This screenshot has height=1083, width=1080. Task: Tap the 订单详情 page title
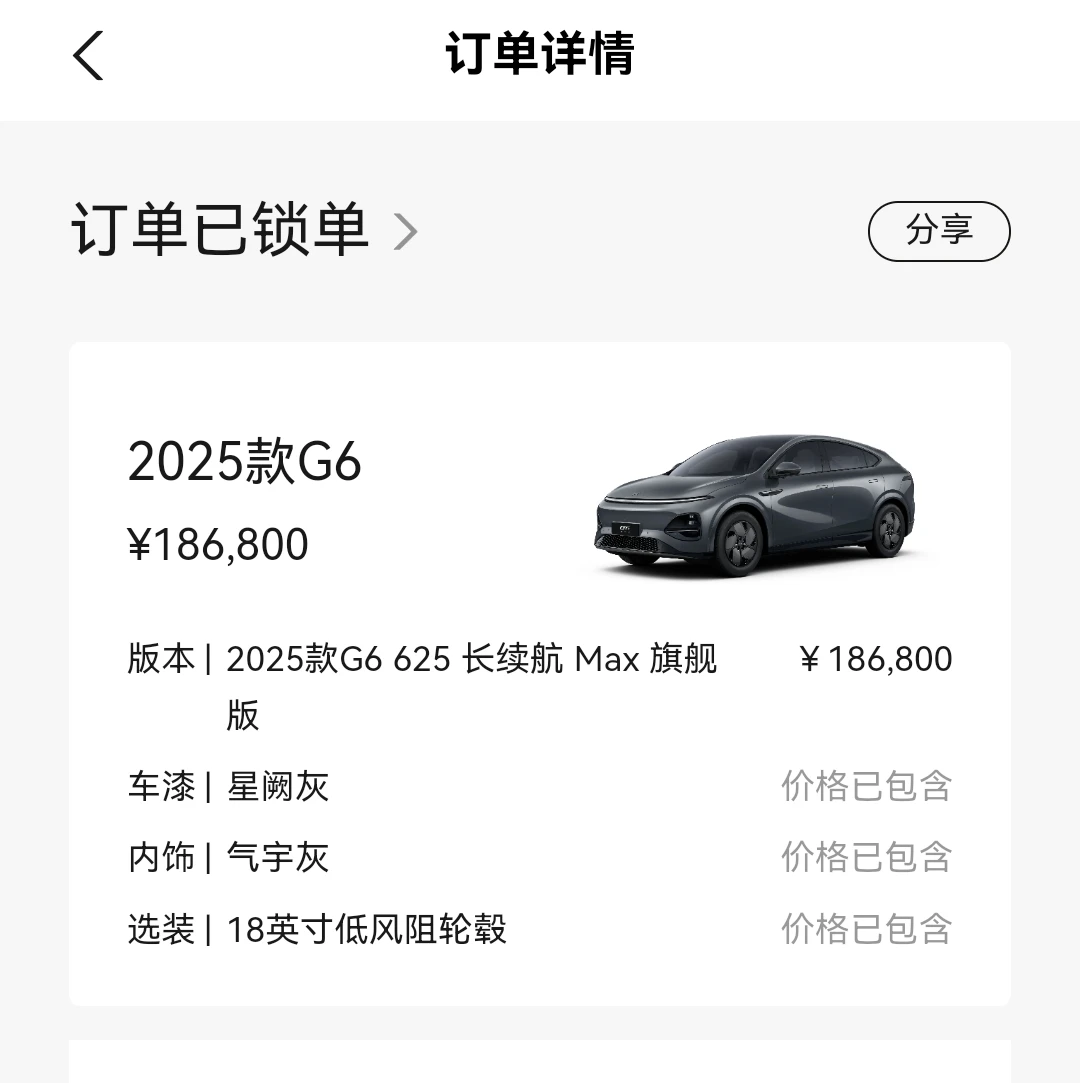tap(539, 55)
